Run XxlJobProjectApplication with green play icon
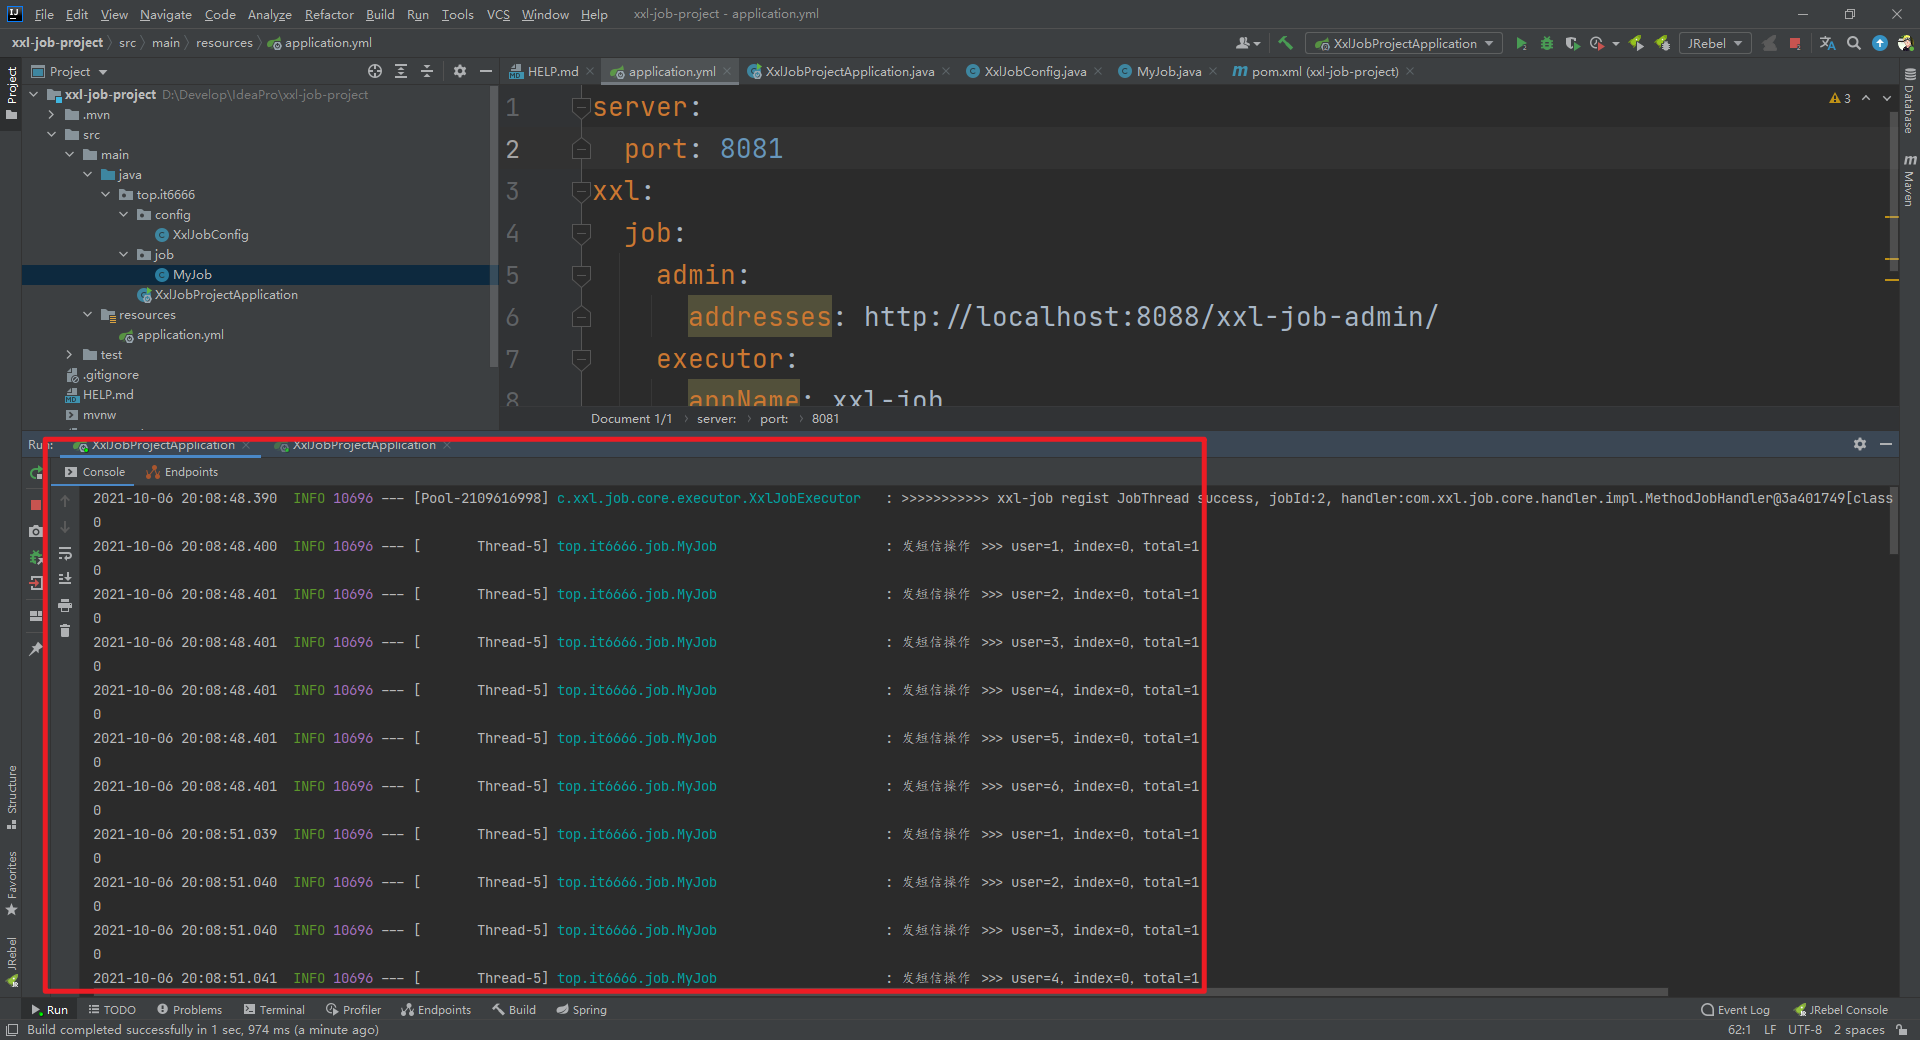 (x=1521, y=43)
